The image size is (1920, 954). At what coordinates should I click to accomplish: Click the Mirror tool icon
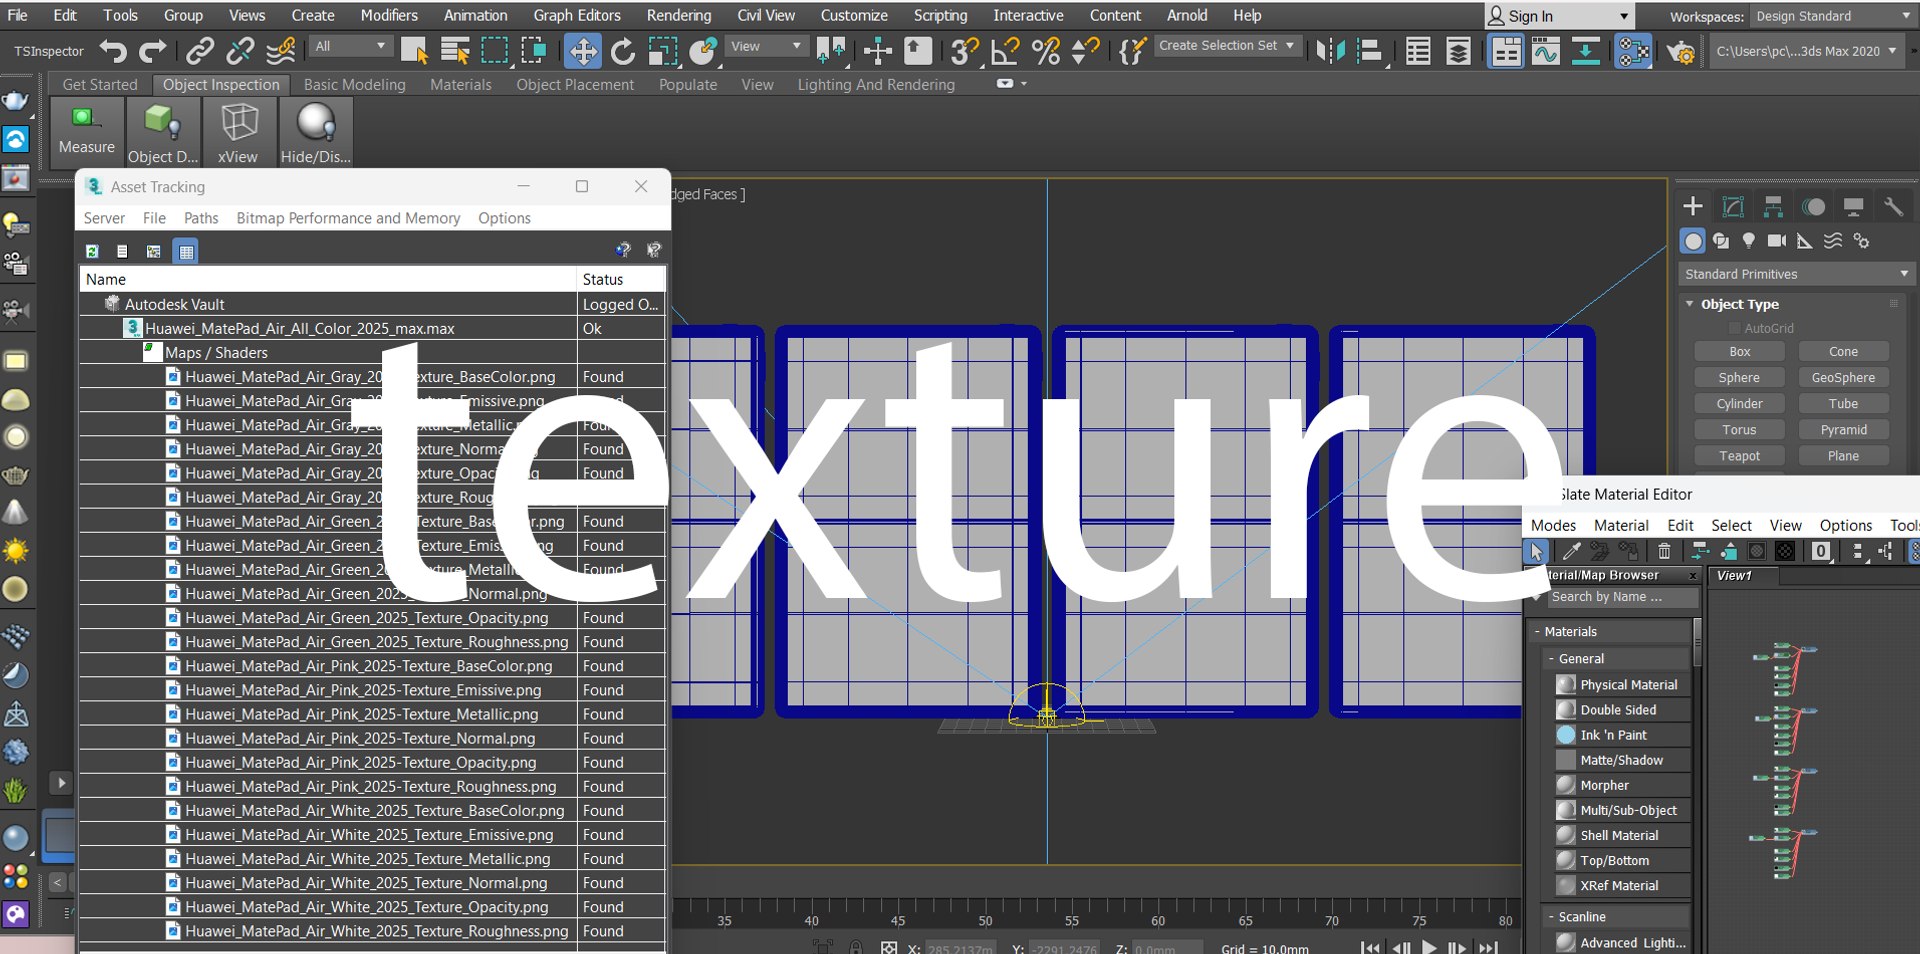[x=1330, y=51]
